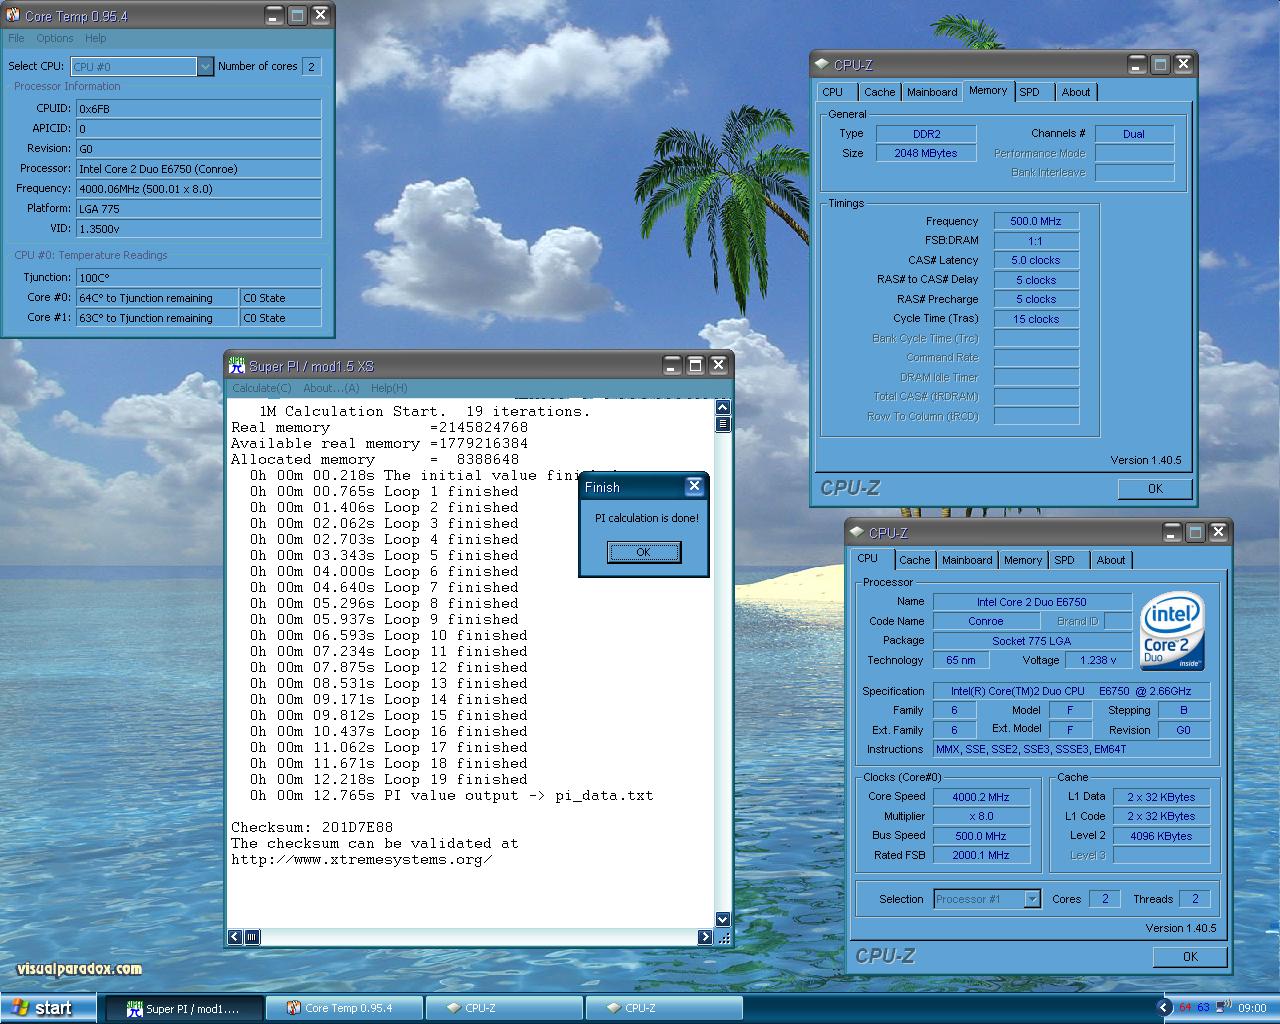
Task: Click the 09:00 system tray clock
Action: pyautogui.click(x=1251, y=1008)
